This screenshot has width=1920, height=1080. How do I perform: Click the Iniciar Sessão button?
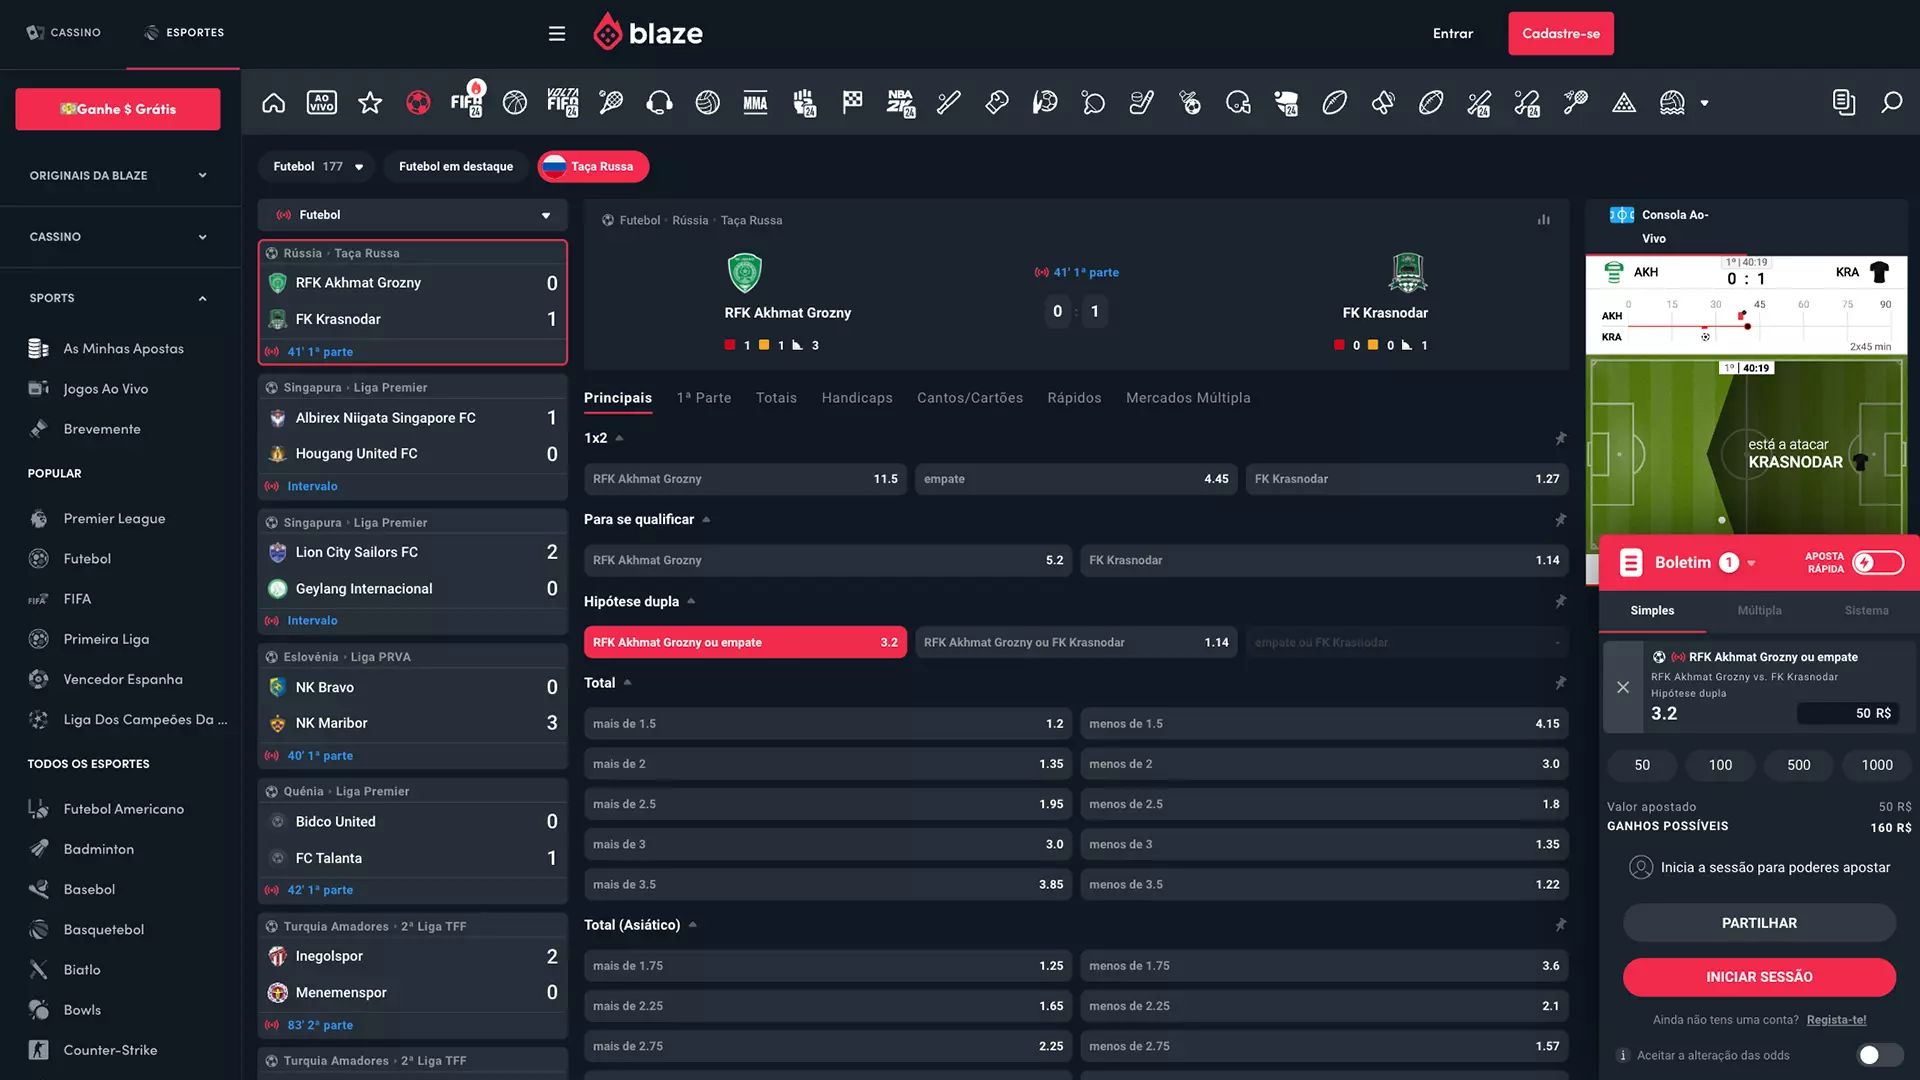point(1759,977)
